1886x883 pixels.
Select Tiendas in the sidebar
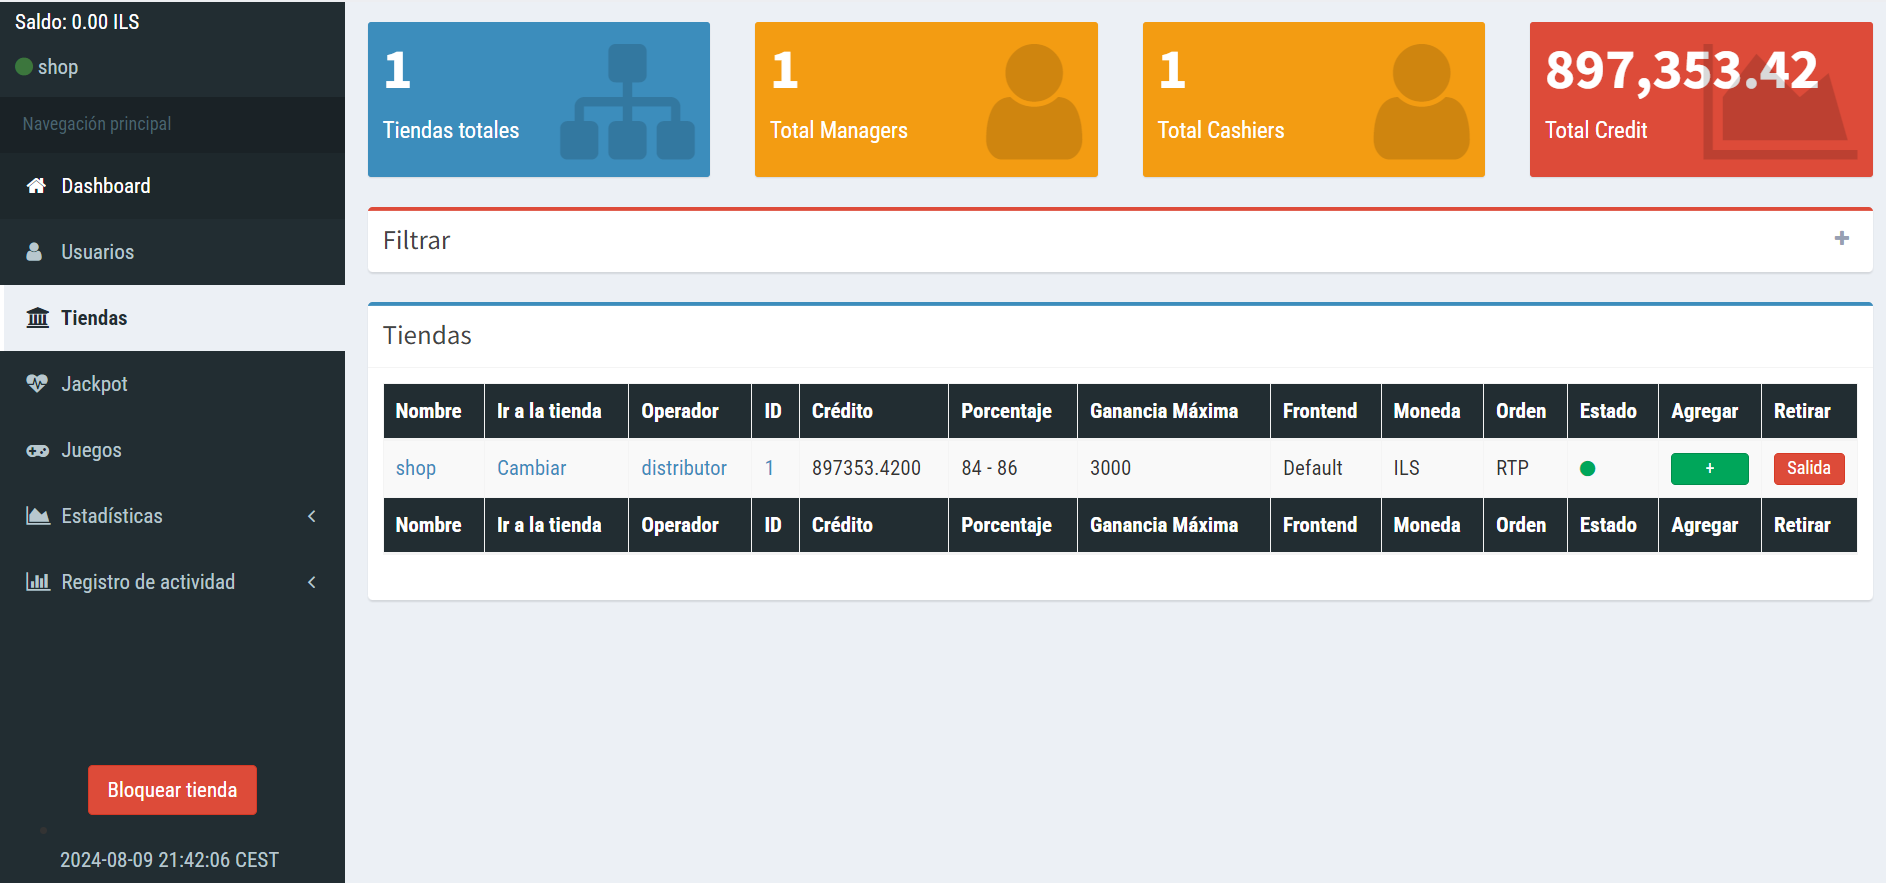(x=172, y=318)
